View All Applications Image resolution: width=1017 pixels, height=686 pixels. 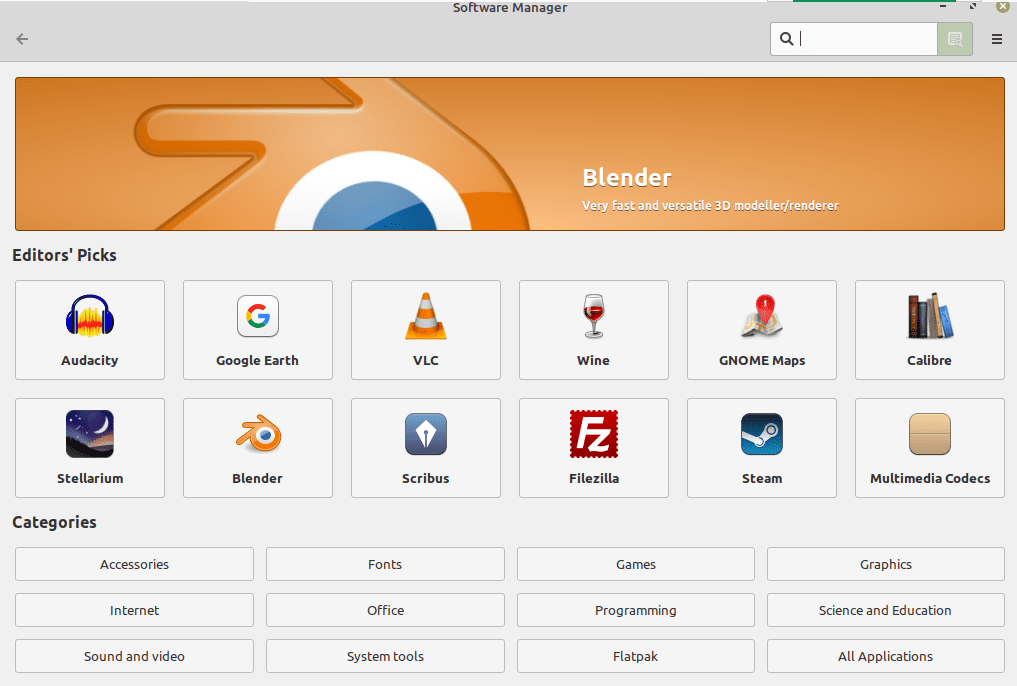885,656
